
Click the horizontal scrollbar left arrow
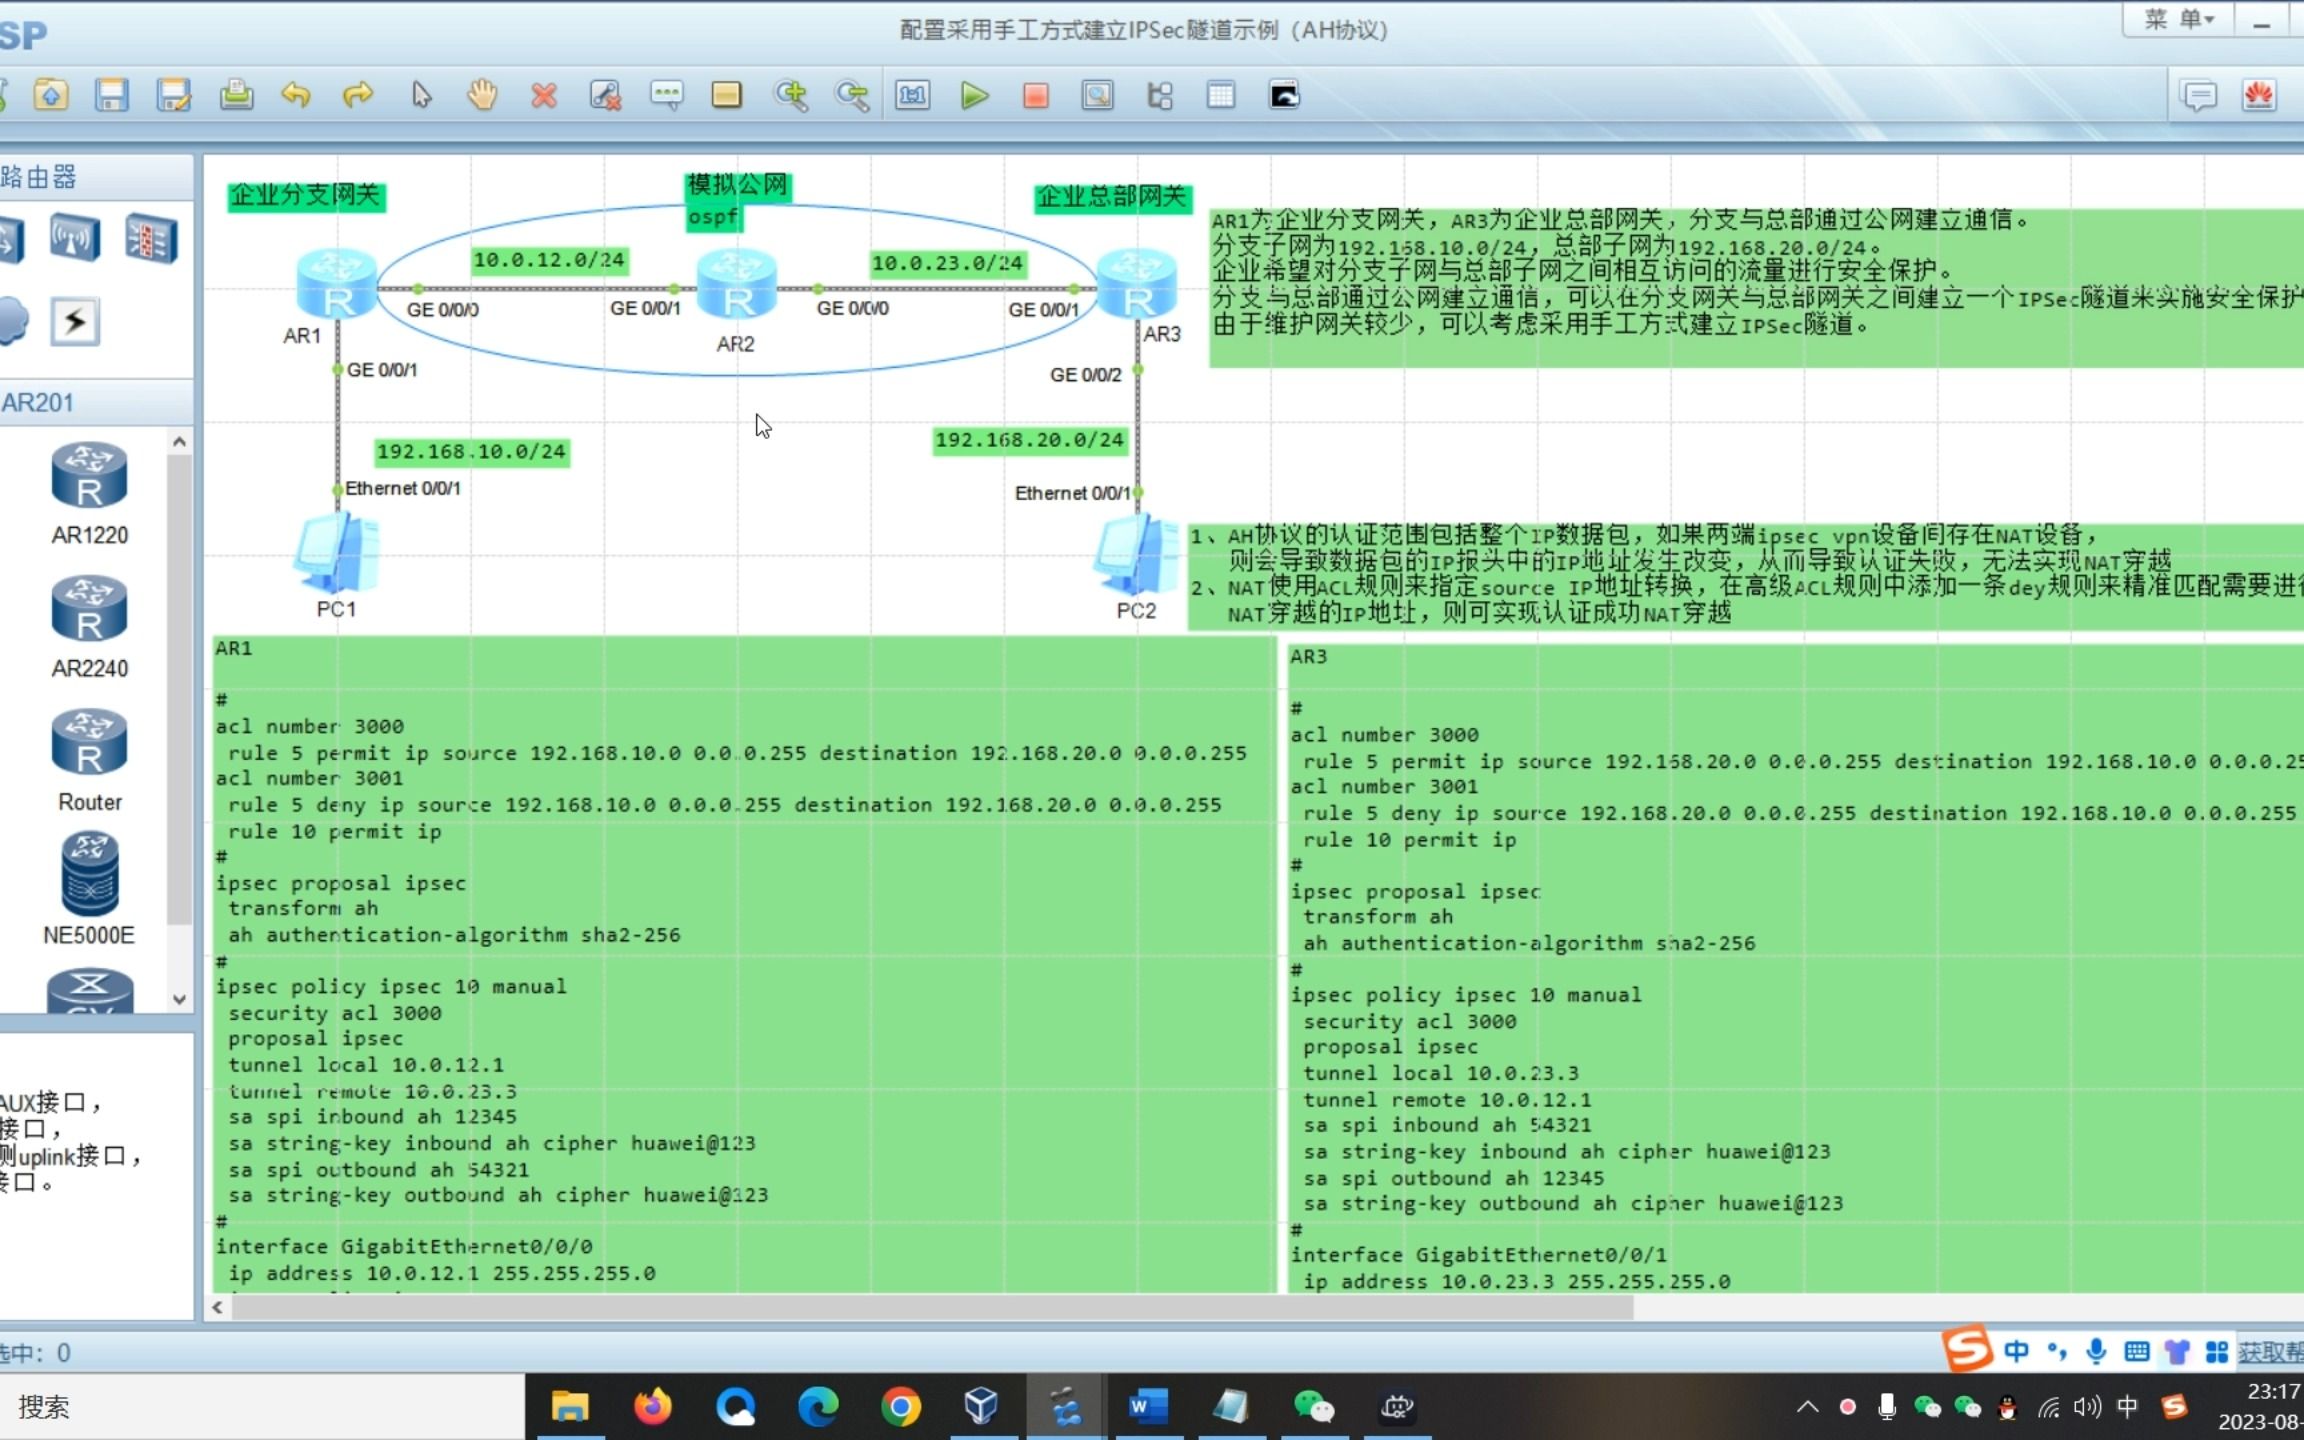click(217, 1307)
